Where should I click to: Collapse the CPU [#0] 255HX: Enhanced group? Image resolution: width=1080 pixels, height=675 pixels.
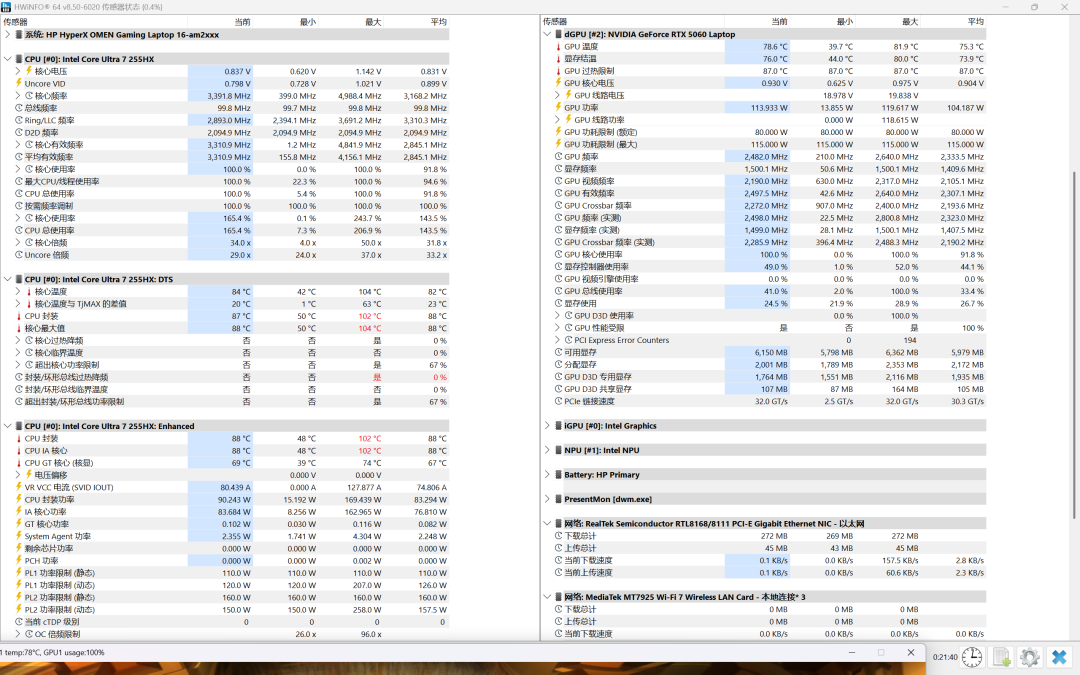coord(8,426)
